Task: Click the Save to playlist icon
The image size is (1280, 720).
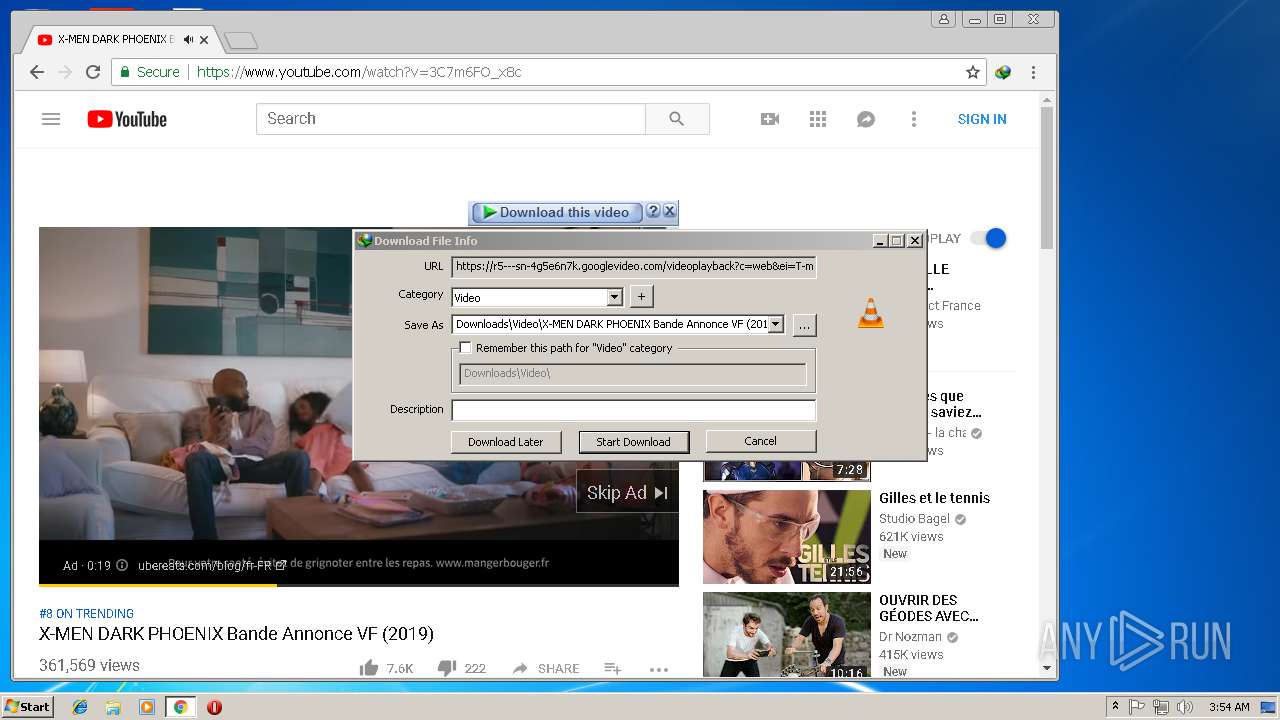Action: (613, 668)
